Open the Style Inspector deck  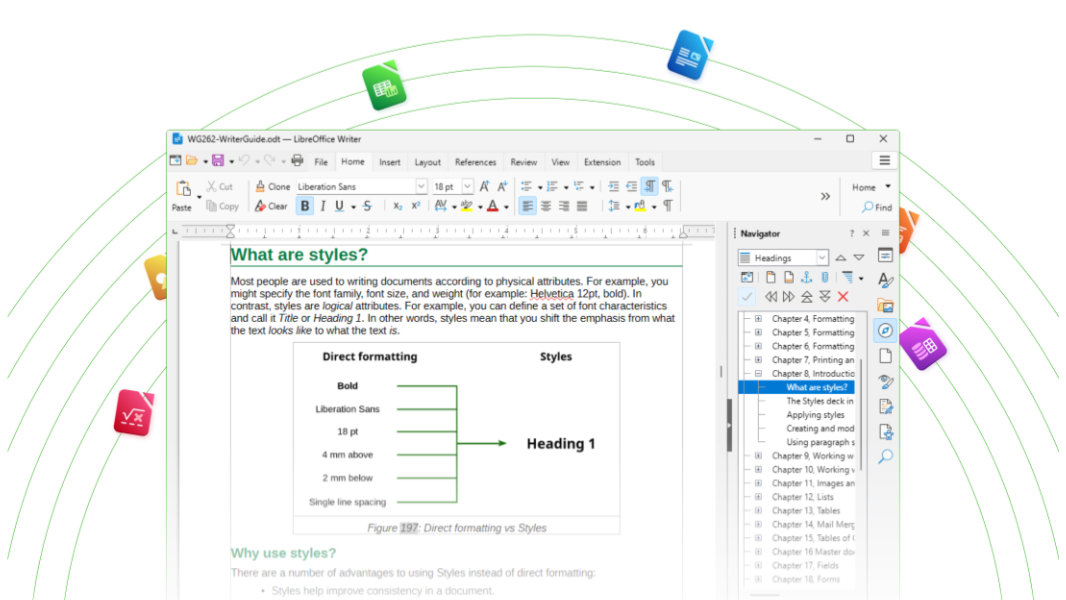[885, 381]
